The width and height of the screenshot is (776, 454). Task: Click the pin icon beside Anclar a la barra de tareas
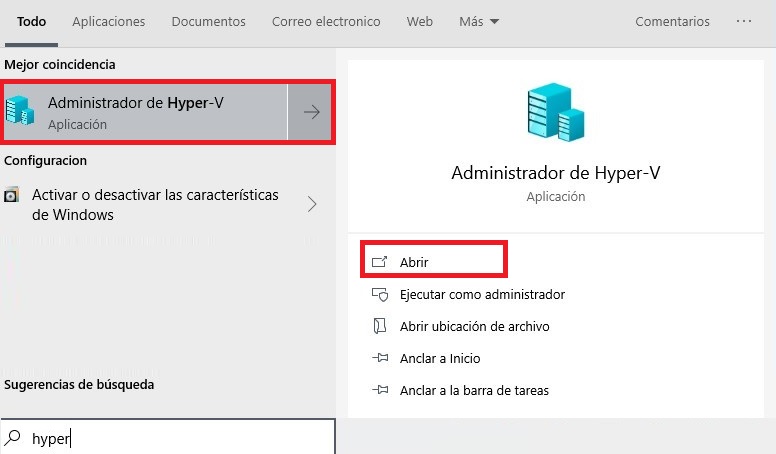[x=380, y=390]
